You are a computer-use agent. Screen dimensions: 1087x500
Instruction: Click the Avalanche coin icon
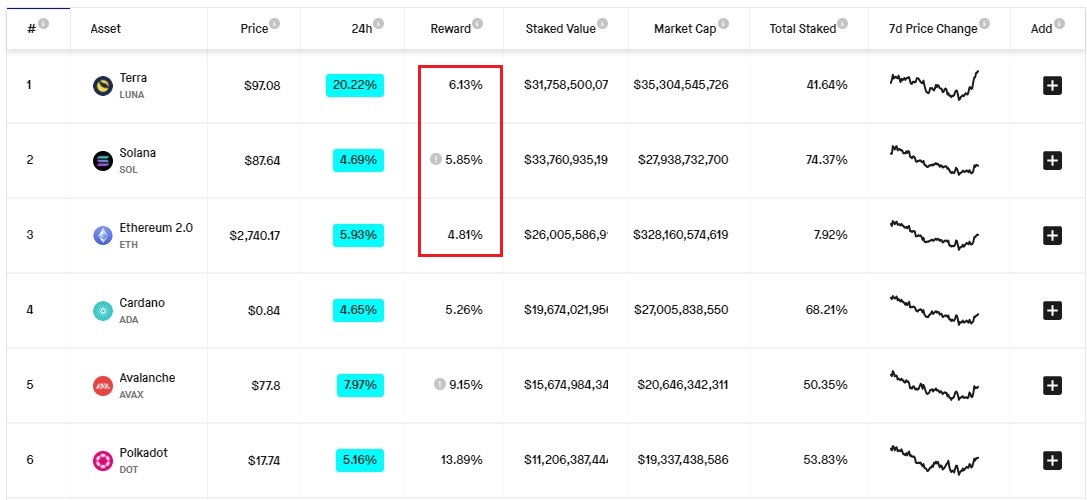tap(102, 385)
